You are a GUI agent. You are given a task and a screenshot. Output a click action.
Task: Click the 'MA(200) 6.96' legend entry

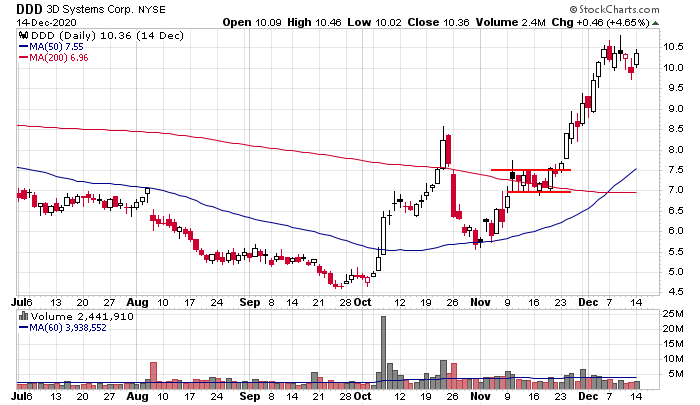pos(58,58)
